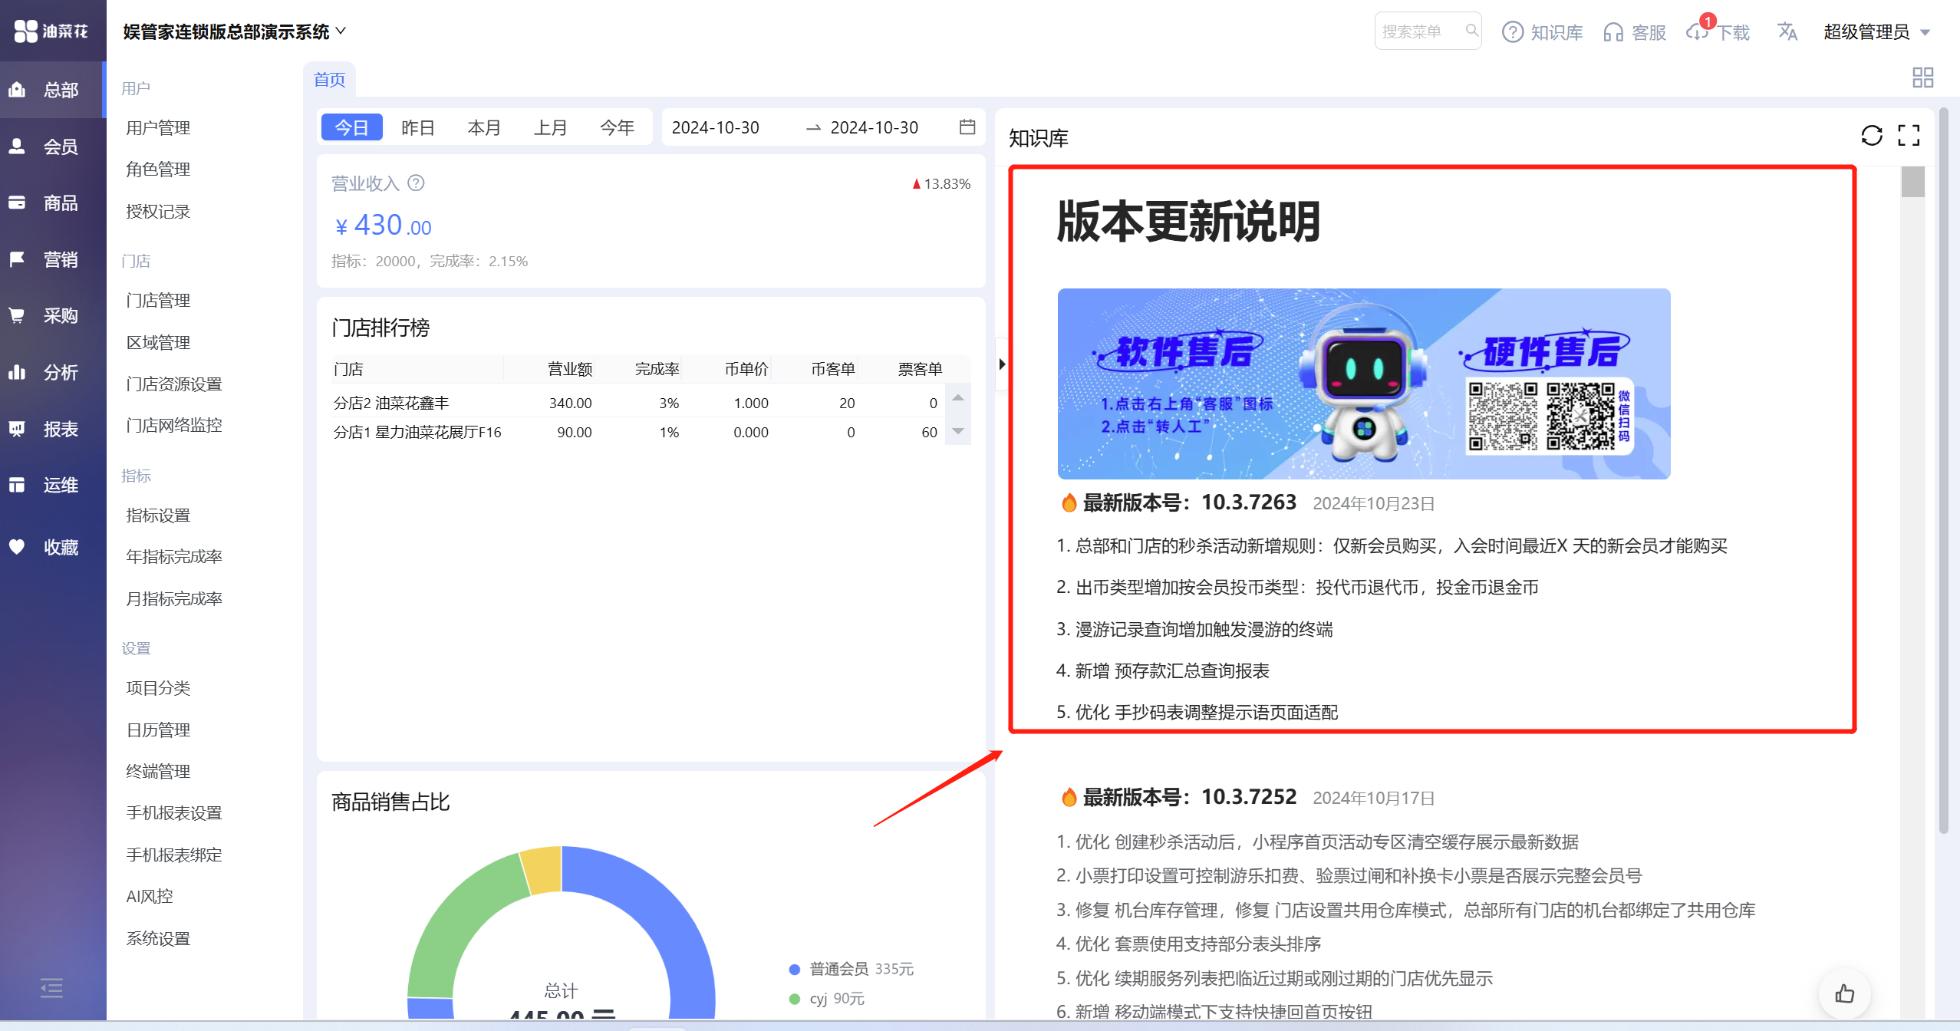Open 区域管理 menu item
Viewport: 1960px width, 1031px height.
point(158,342)
